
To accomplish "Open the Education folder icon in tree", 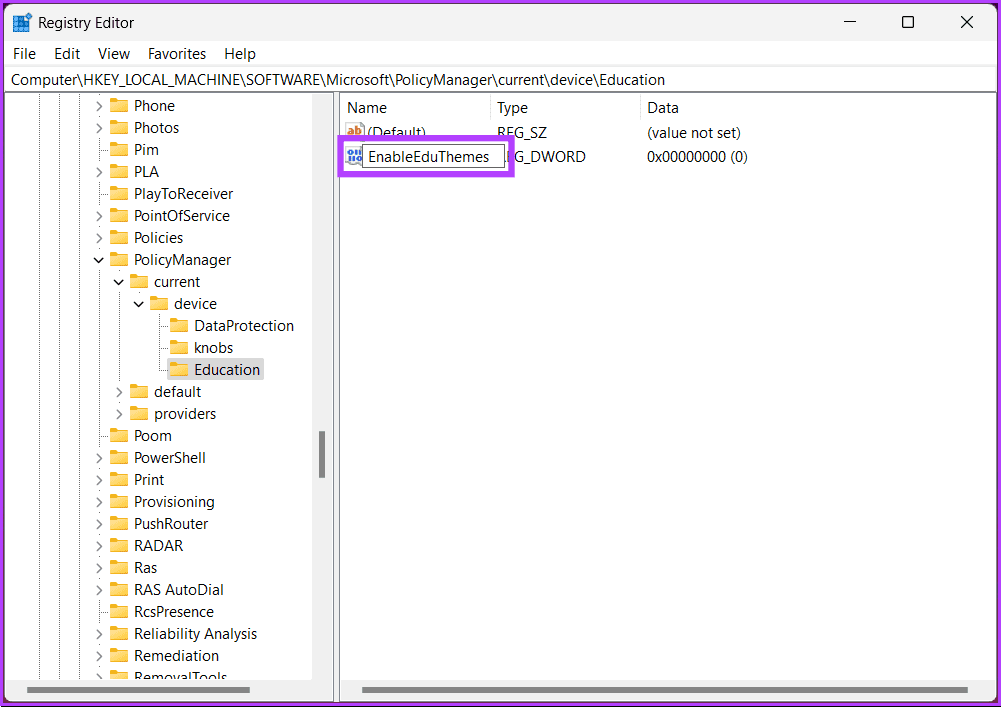I will (x=179, y=370).
